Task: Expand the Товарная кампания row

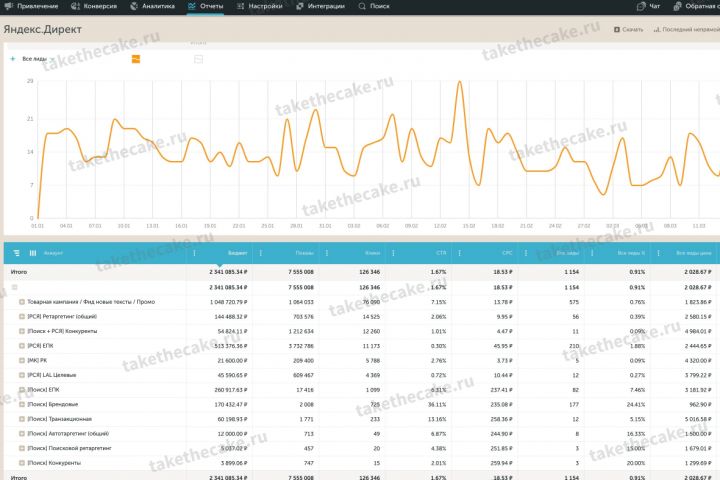Action: pos(22,302)
